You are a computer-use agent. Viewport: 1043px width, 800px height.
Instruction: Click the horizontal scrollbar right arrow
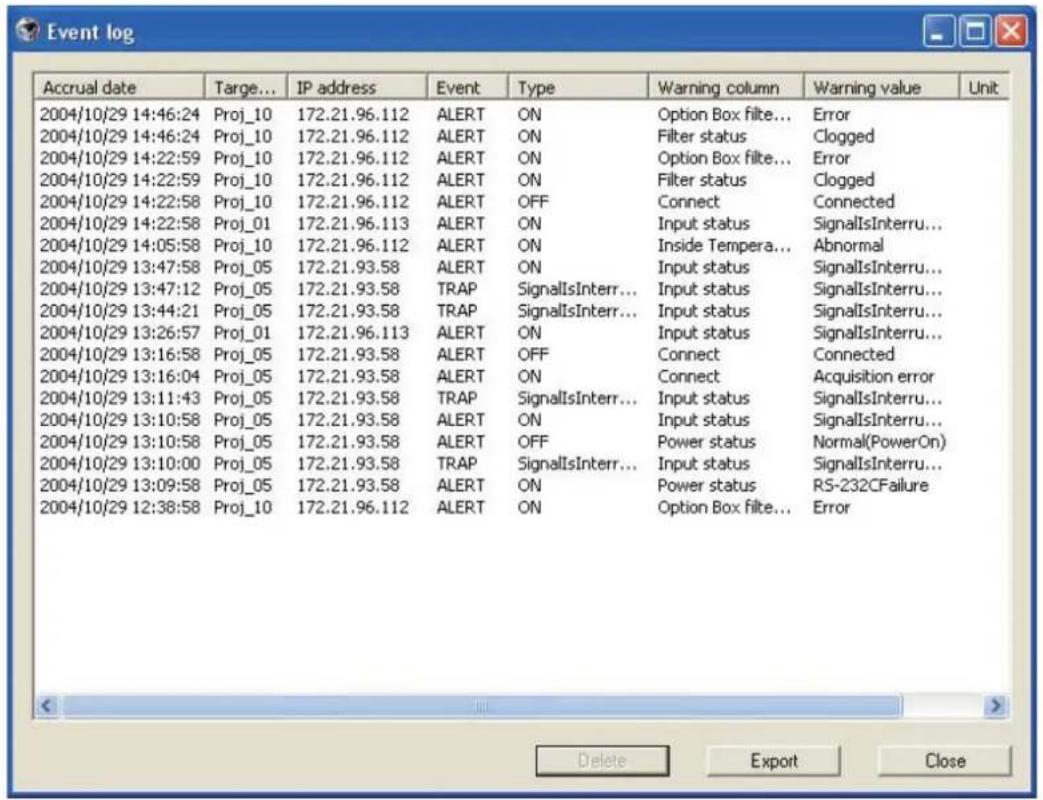[996, 705]
